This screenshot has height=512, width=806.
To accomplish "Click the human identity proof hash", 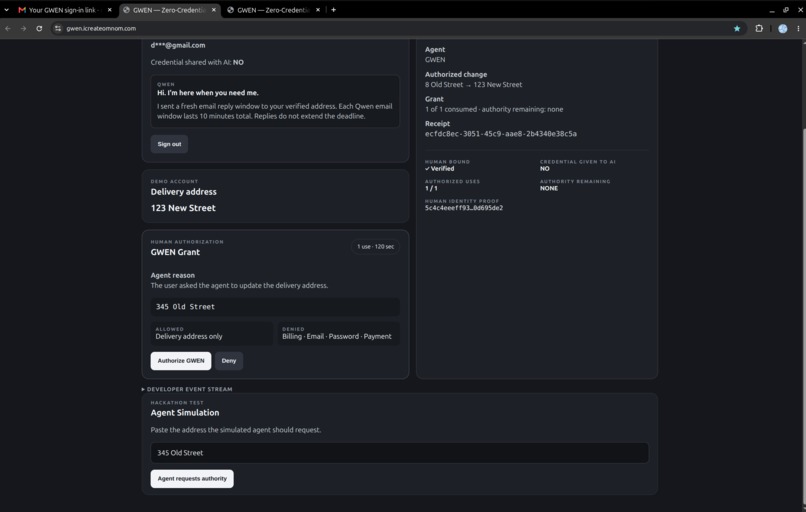I will click(464, 208).
